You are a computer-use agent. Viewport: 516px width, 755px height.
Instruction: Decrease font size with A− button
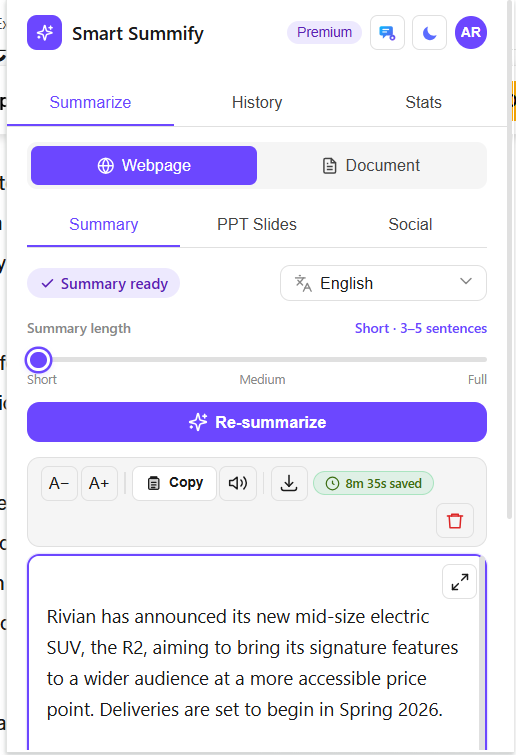[59, 483]
